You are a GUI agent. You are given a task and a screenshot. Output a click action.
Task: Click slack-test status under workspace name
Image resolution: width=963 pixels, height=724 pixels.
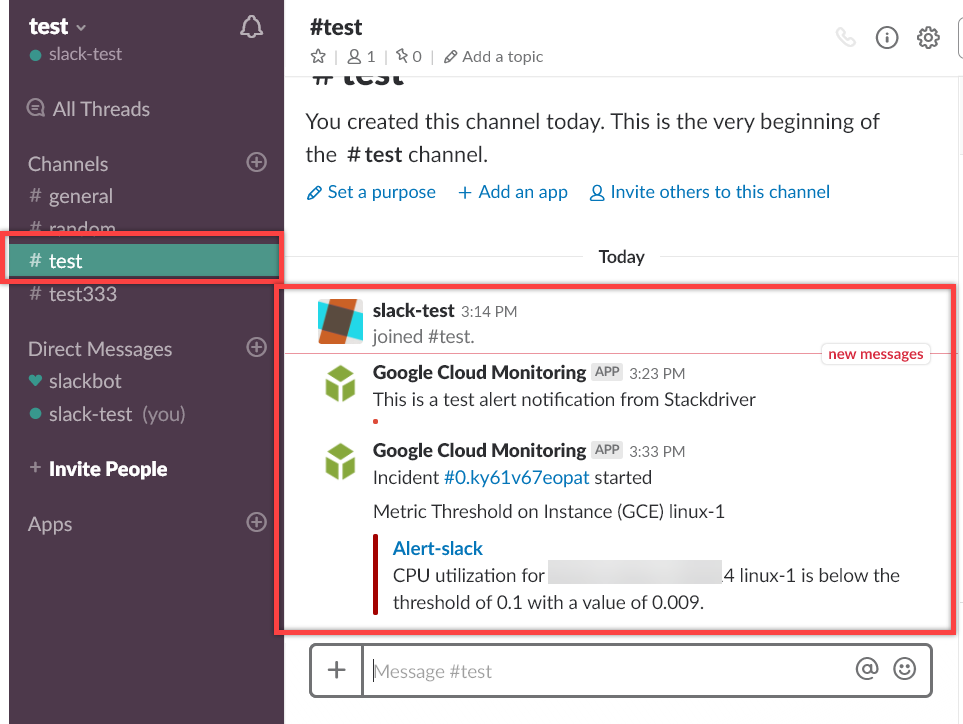pos(76,54)
